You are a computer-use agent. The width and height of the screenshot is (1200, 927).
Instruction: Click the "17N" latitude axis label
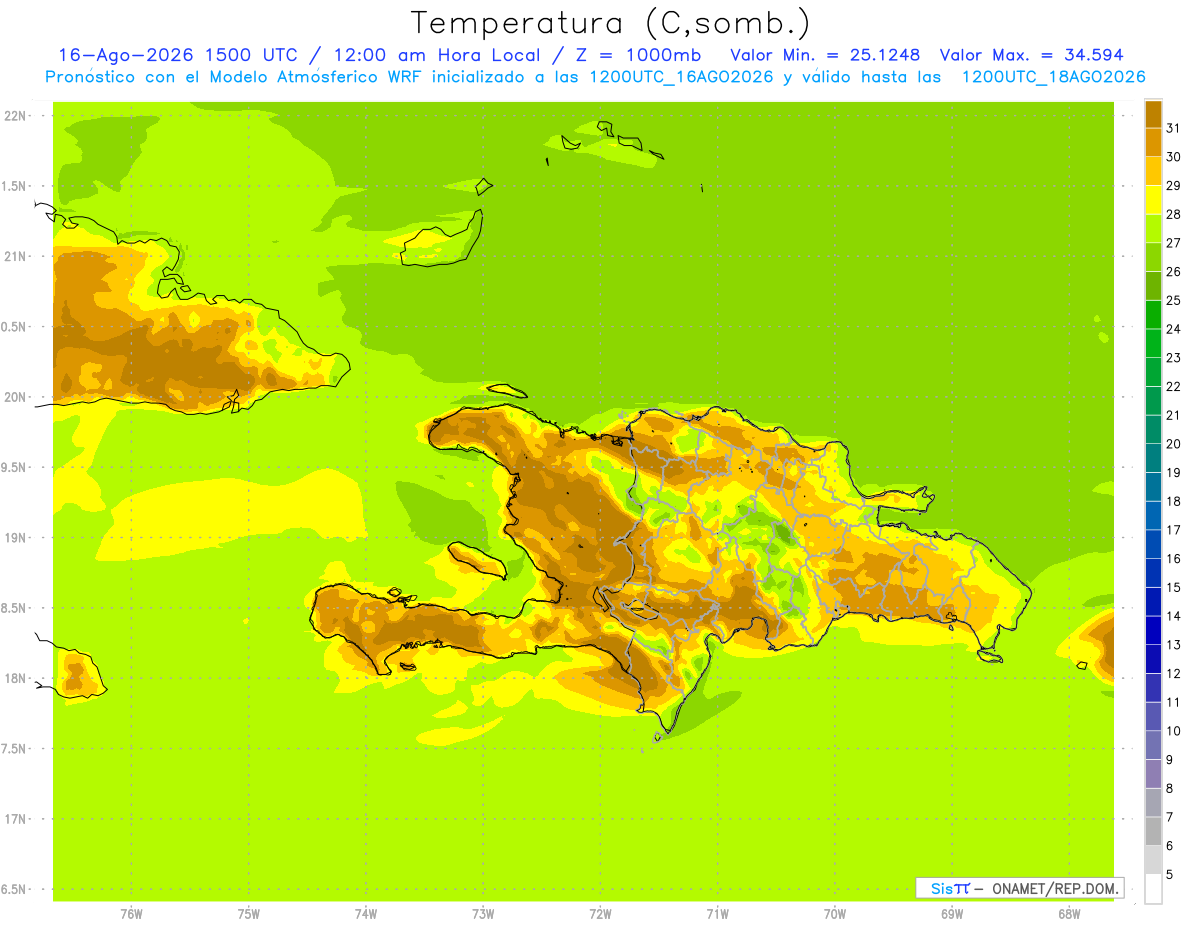(15, 819)
